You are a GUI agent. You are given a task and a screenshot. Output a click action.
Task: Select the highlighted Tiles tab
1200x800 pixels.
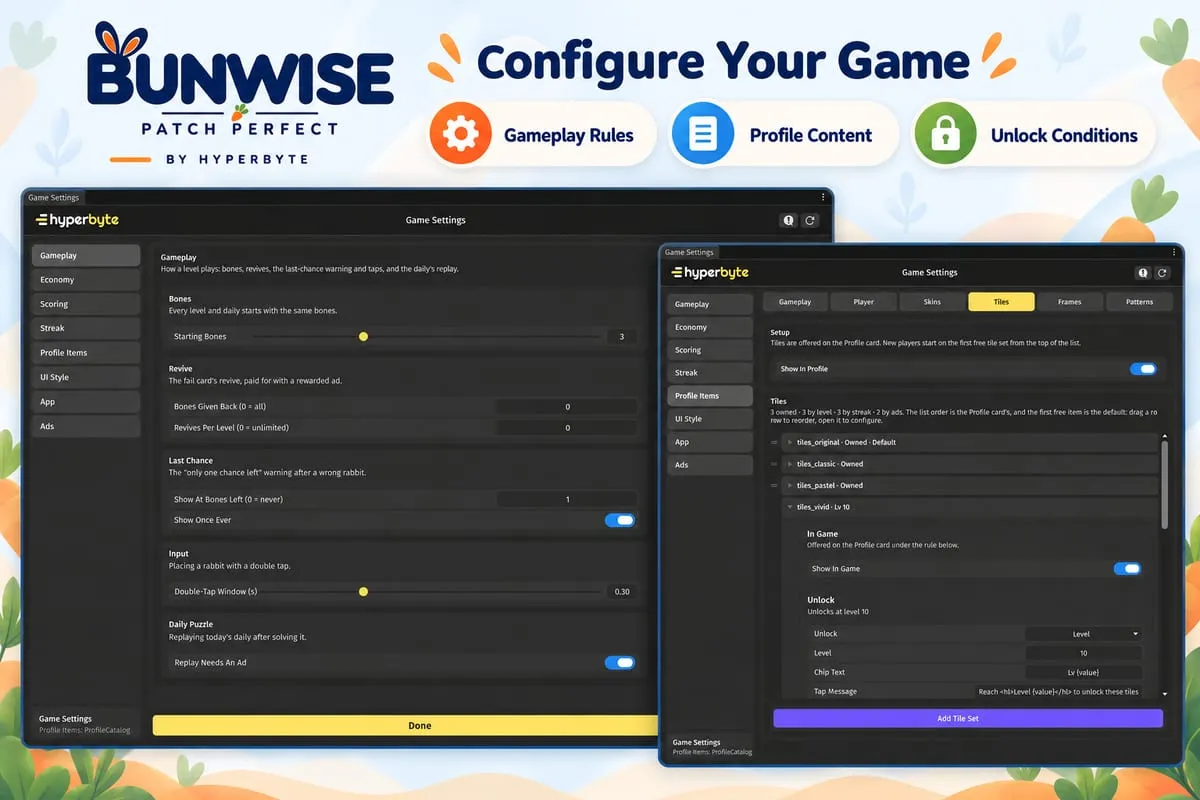pos(1001,301)
